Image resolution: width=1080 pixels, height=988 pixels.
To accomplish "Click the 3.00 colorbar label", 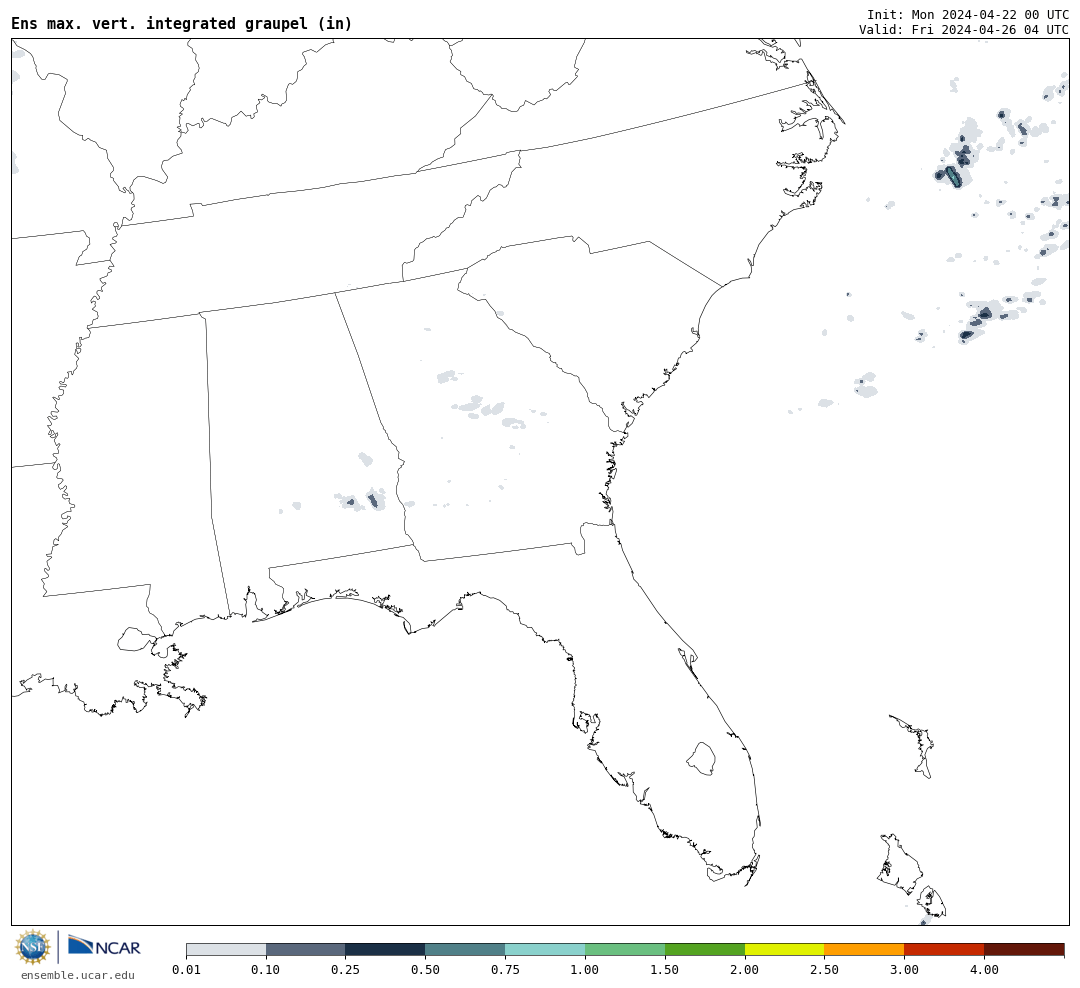I will (904, 970).
